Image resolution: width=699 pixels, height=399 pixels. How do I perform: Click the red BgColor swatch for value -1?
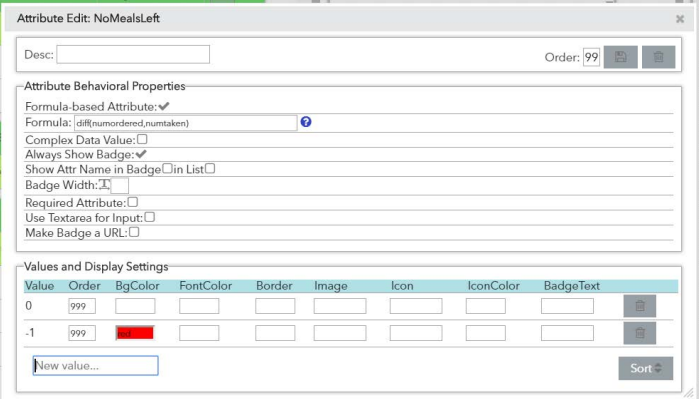point(135,333)
